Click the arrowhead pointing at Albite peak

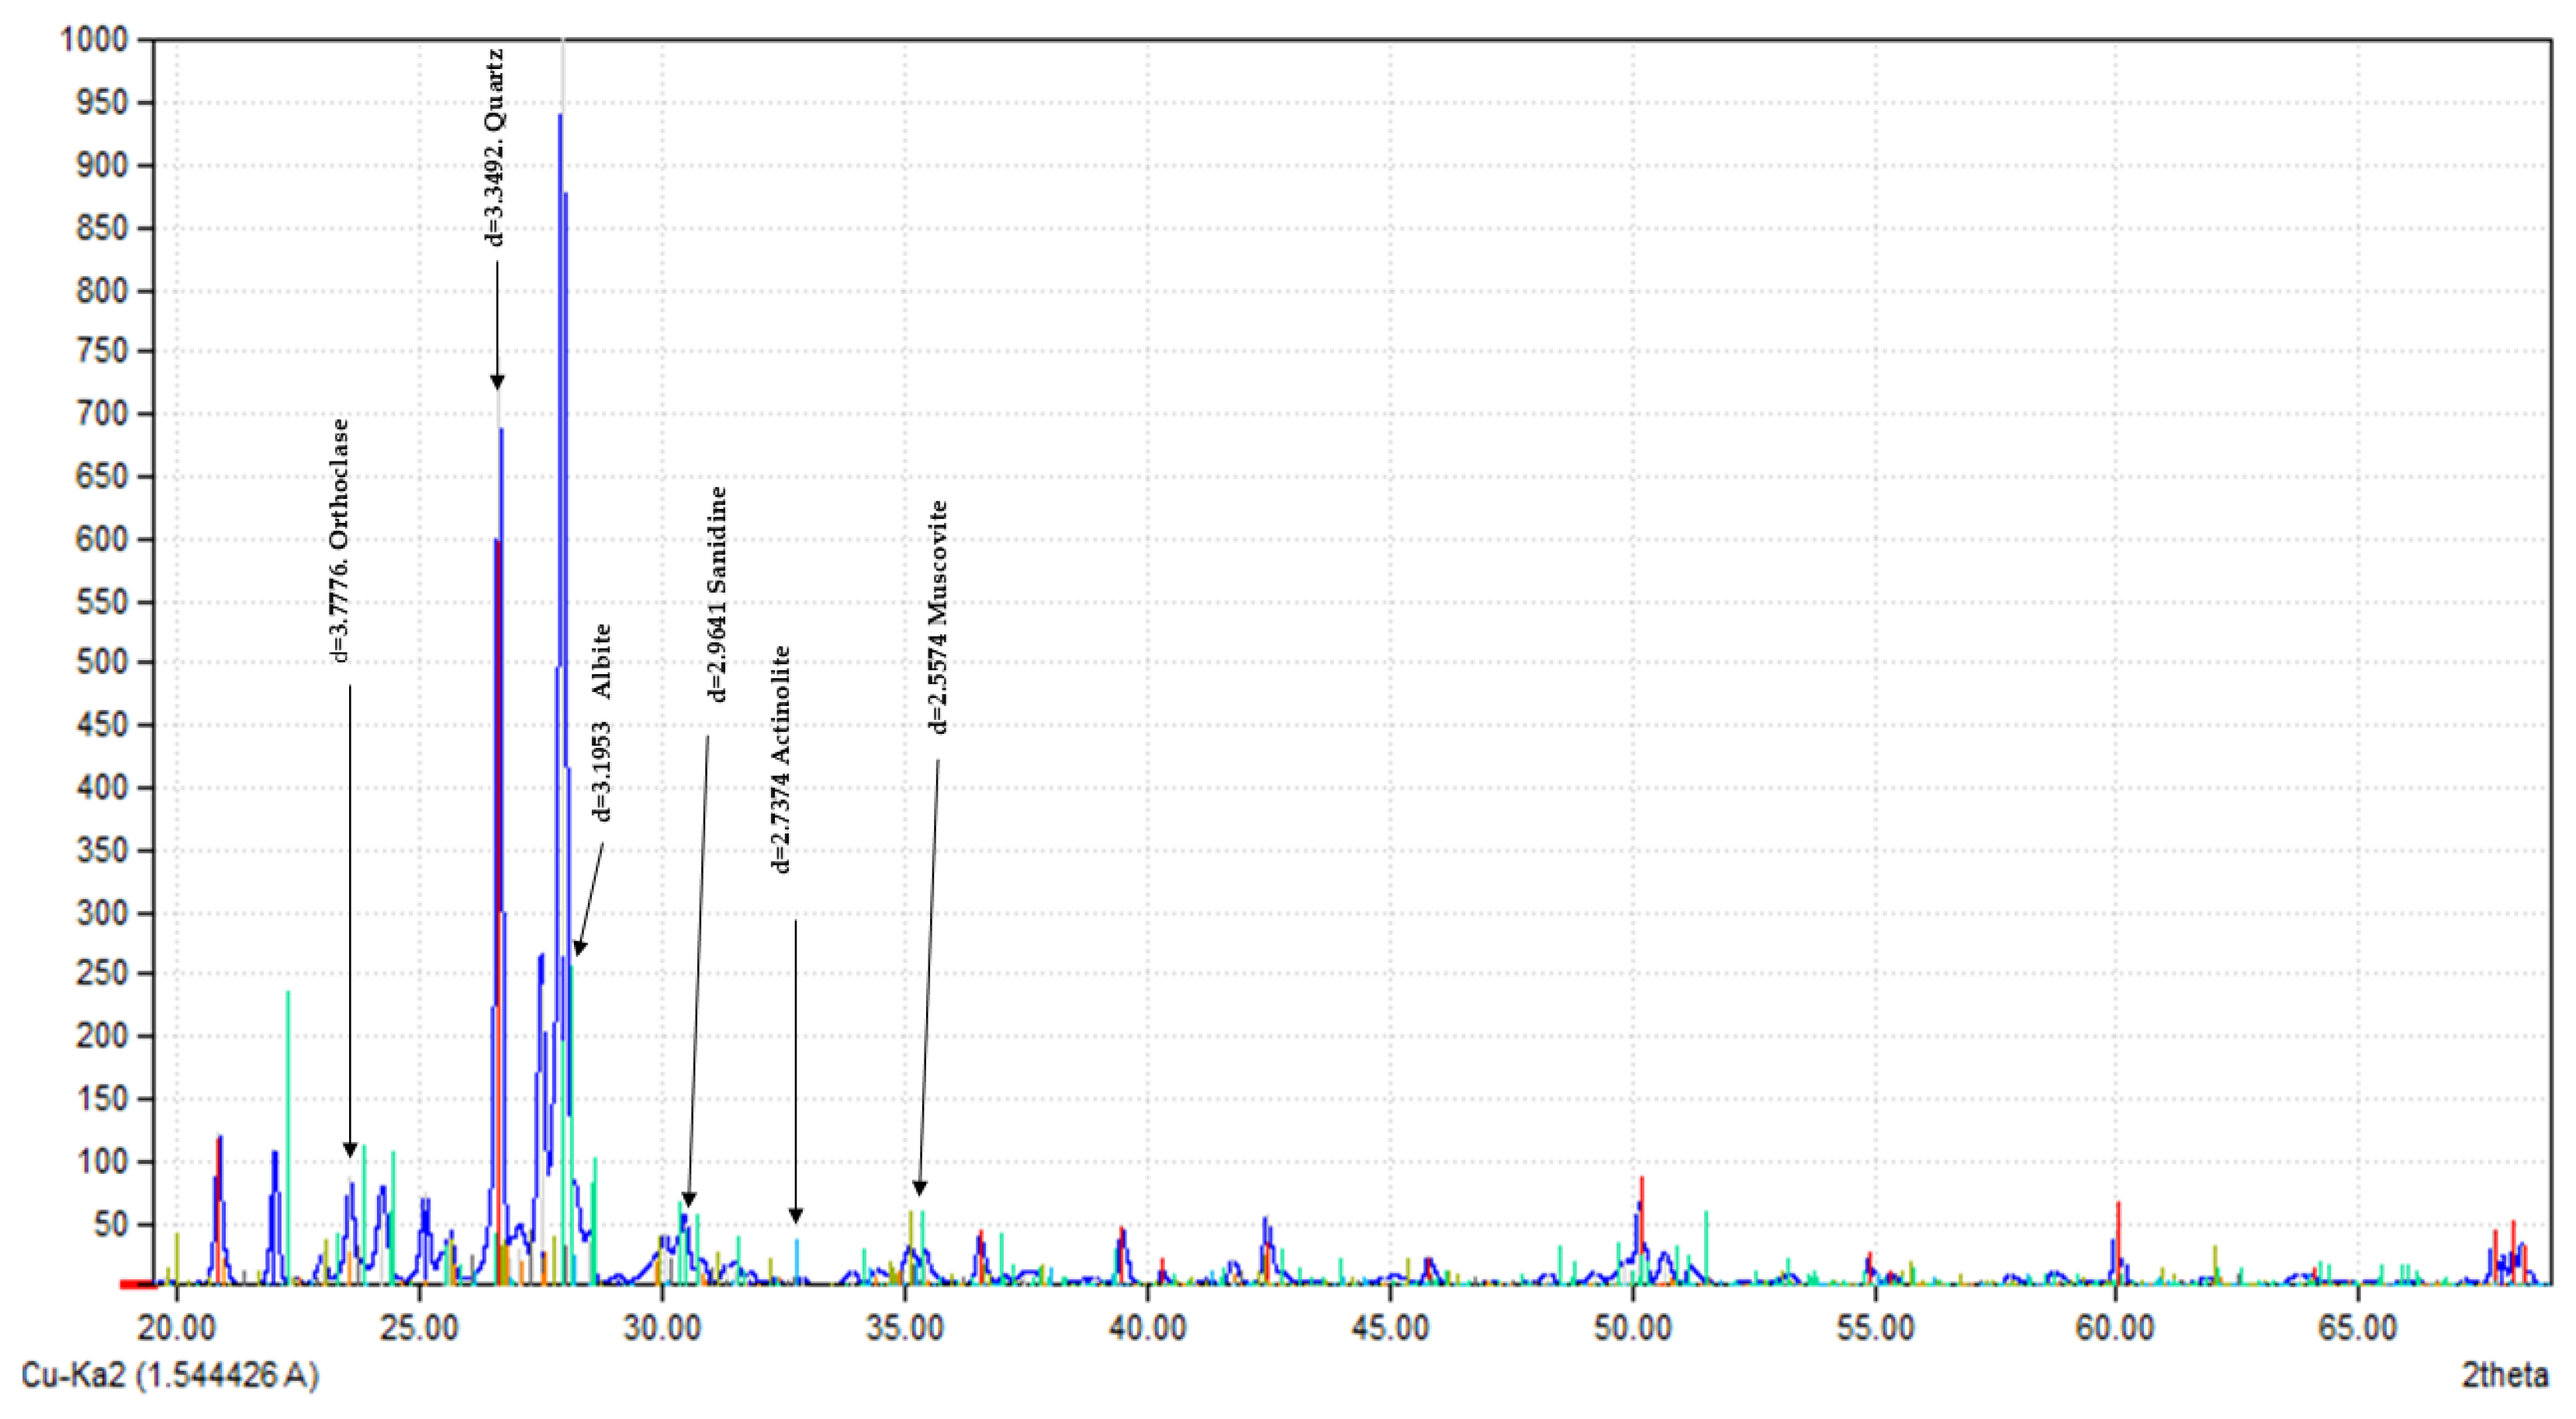click(579, 947)
